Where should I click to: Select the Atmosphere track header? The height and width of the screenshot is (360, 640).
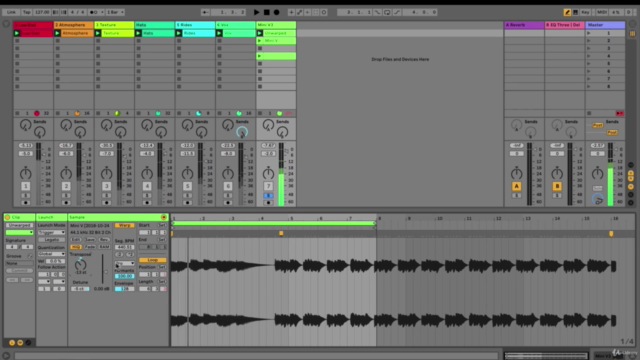(x=73, y=25)
